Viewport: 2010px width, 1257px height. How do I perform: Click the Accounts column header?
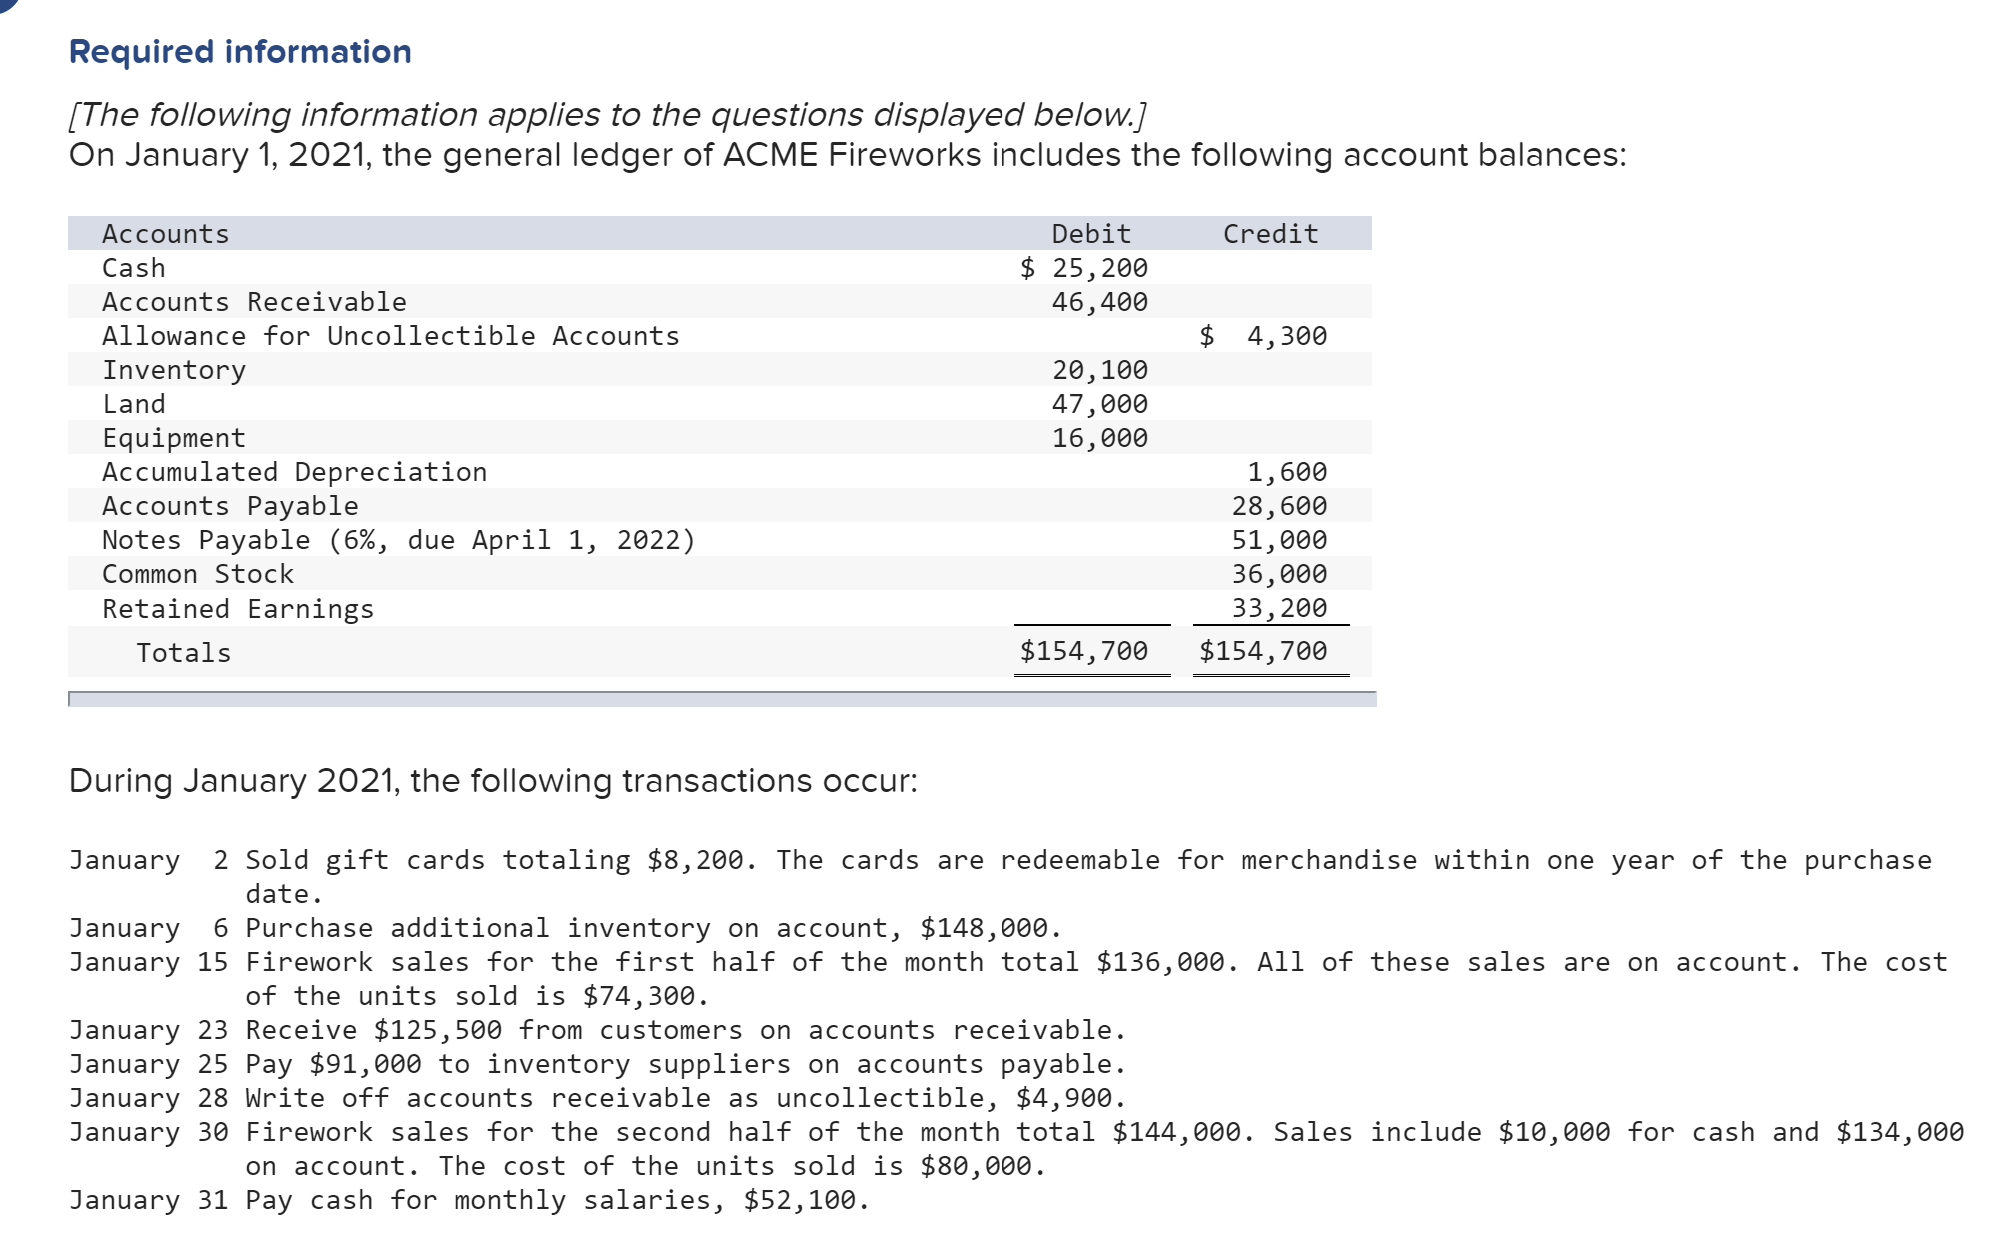166,234
